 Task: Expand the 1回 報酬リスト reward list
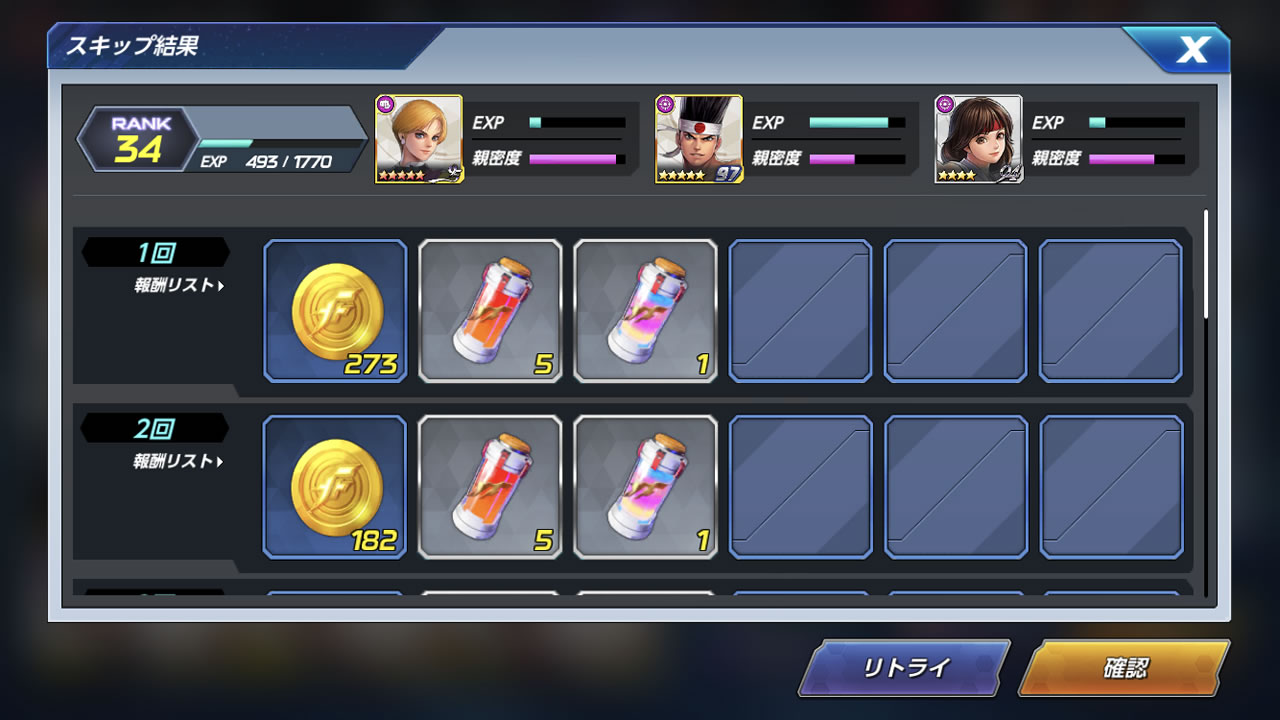pyautogui.click(x=179, y=286)
